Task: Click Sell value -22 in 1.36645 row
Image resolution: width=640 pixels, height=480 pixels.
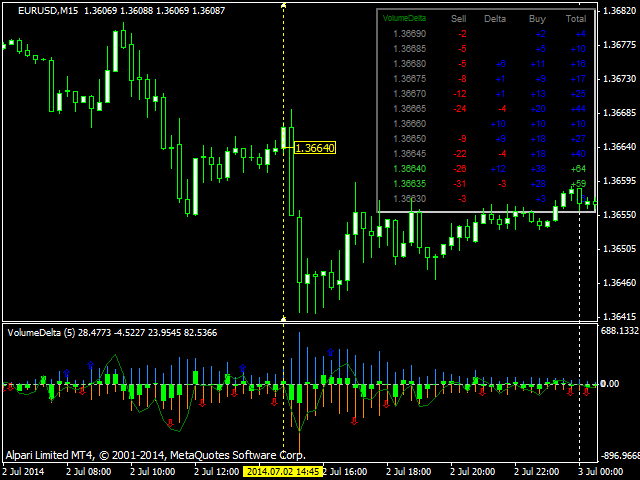Action: pyautogui.click(x=460, y=154)
